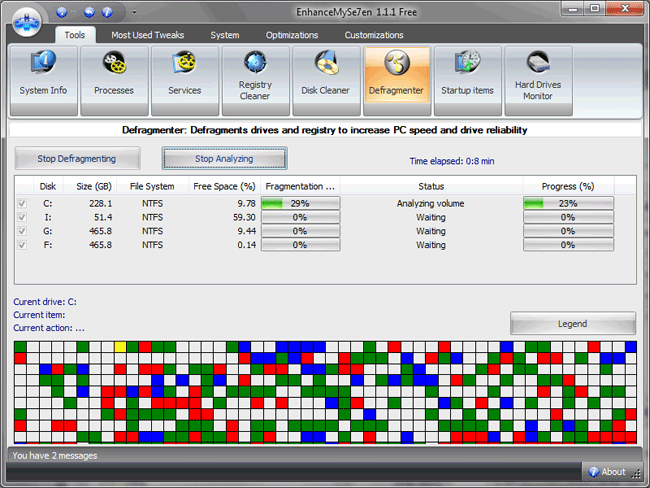Click the About button in the status bar
This screenshot has width=650, height=488.
coord(607,472)
